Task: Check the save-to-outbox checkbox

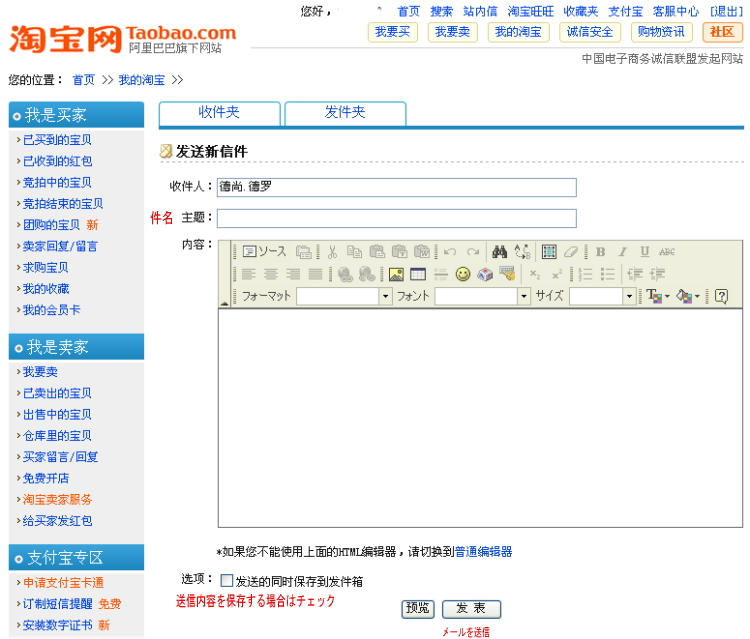Action: 227,581
